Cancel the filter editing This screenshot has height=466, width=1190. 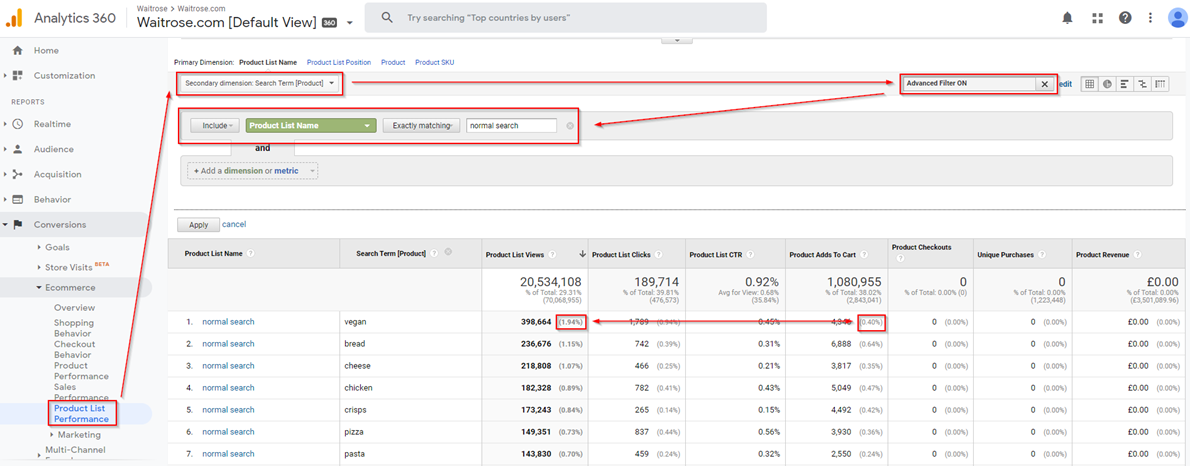[234, 225]
